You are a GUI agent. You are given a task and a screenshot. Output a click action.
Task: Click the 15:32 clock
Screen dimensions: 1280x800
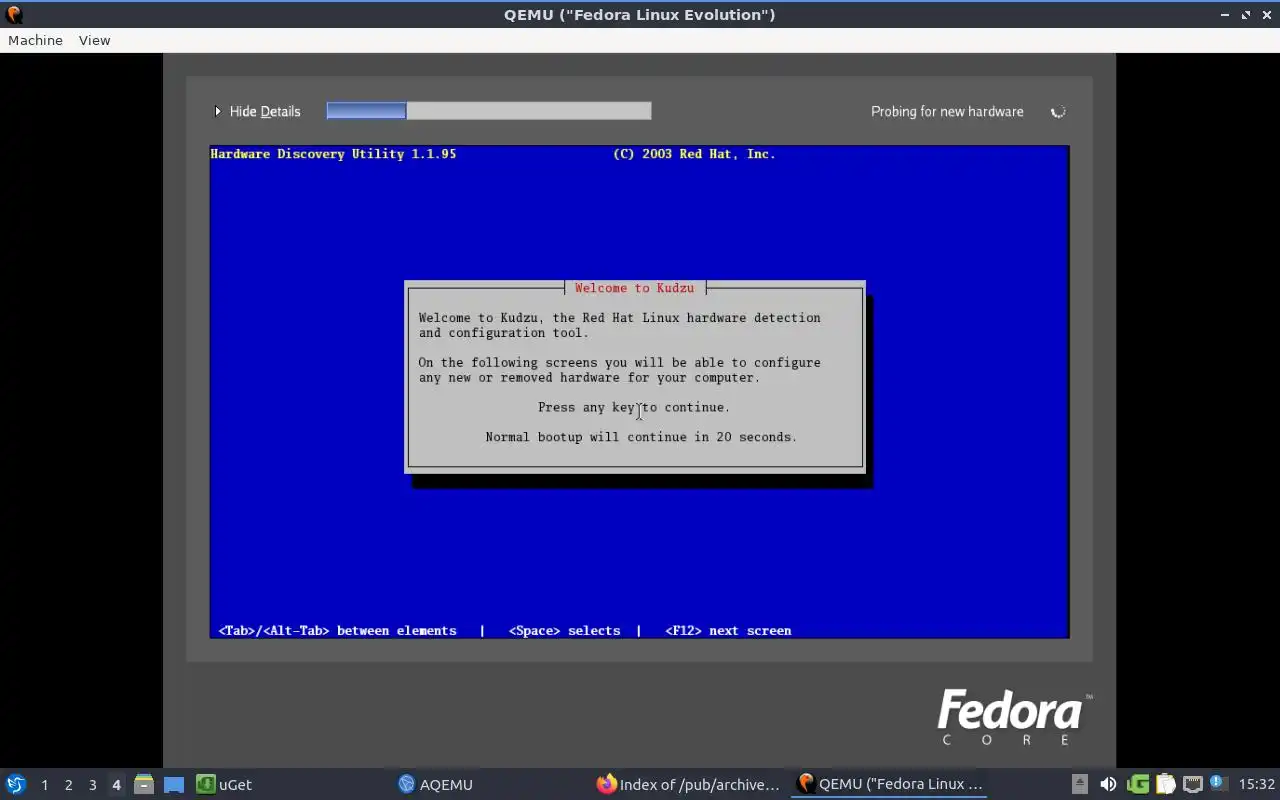pyautogui.click(x=1257, y=784)
